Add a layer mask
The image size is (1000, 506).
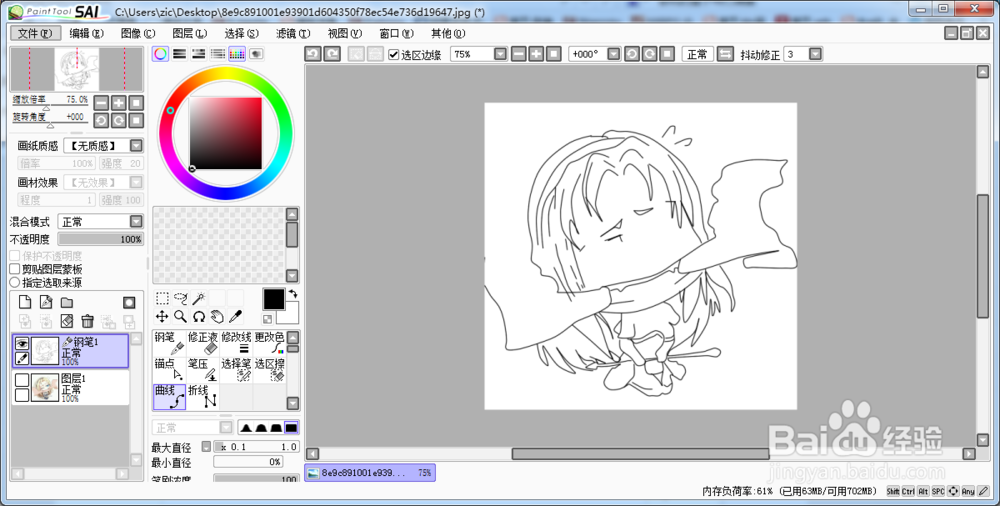(x=129, y=302)
